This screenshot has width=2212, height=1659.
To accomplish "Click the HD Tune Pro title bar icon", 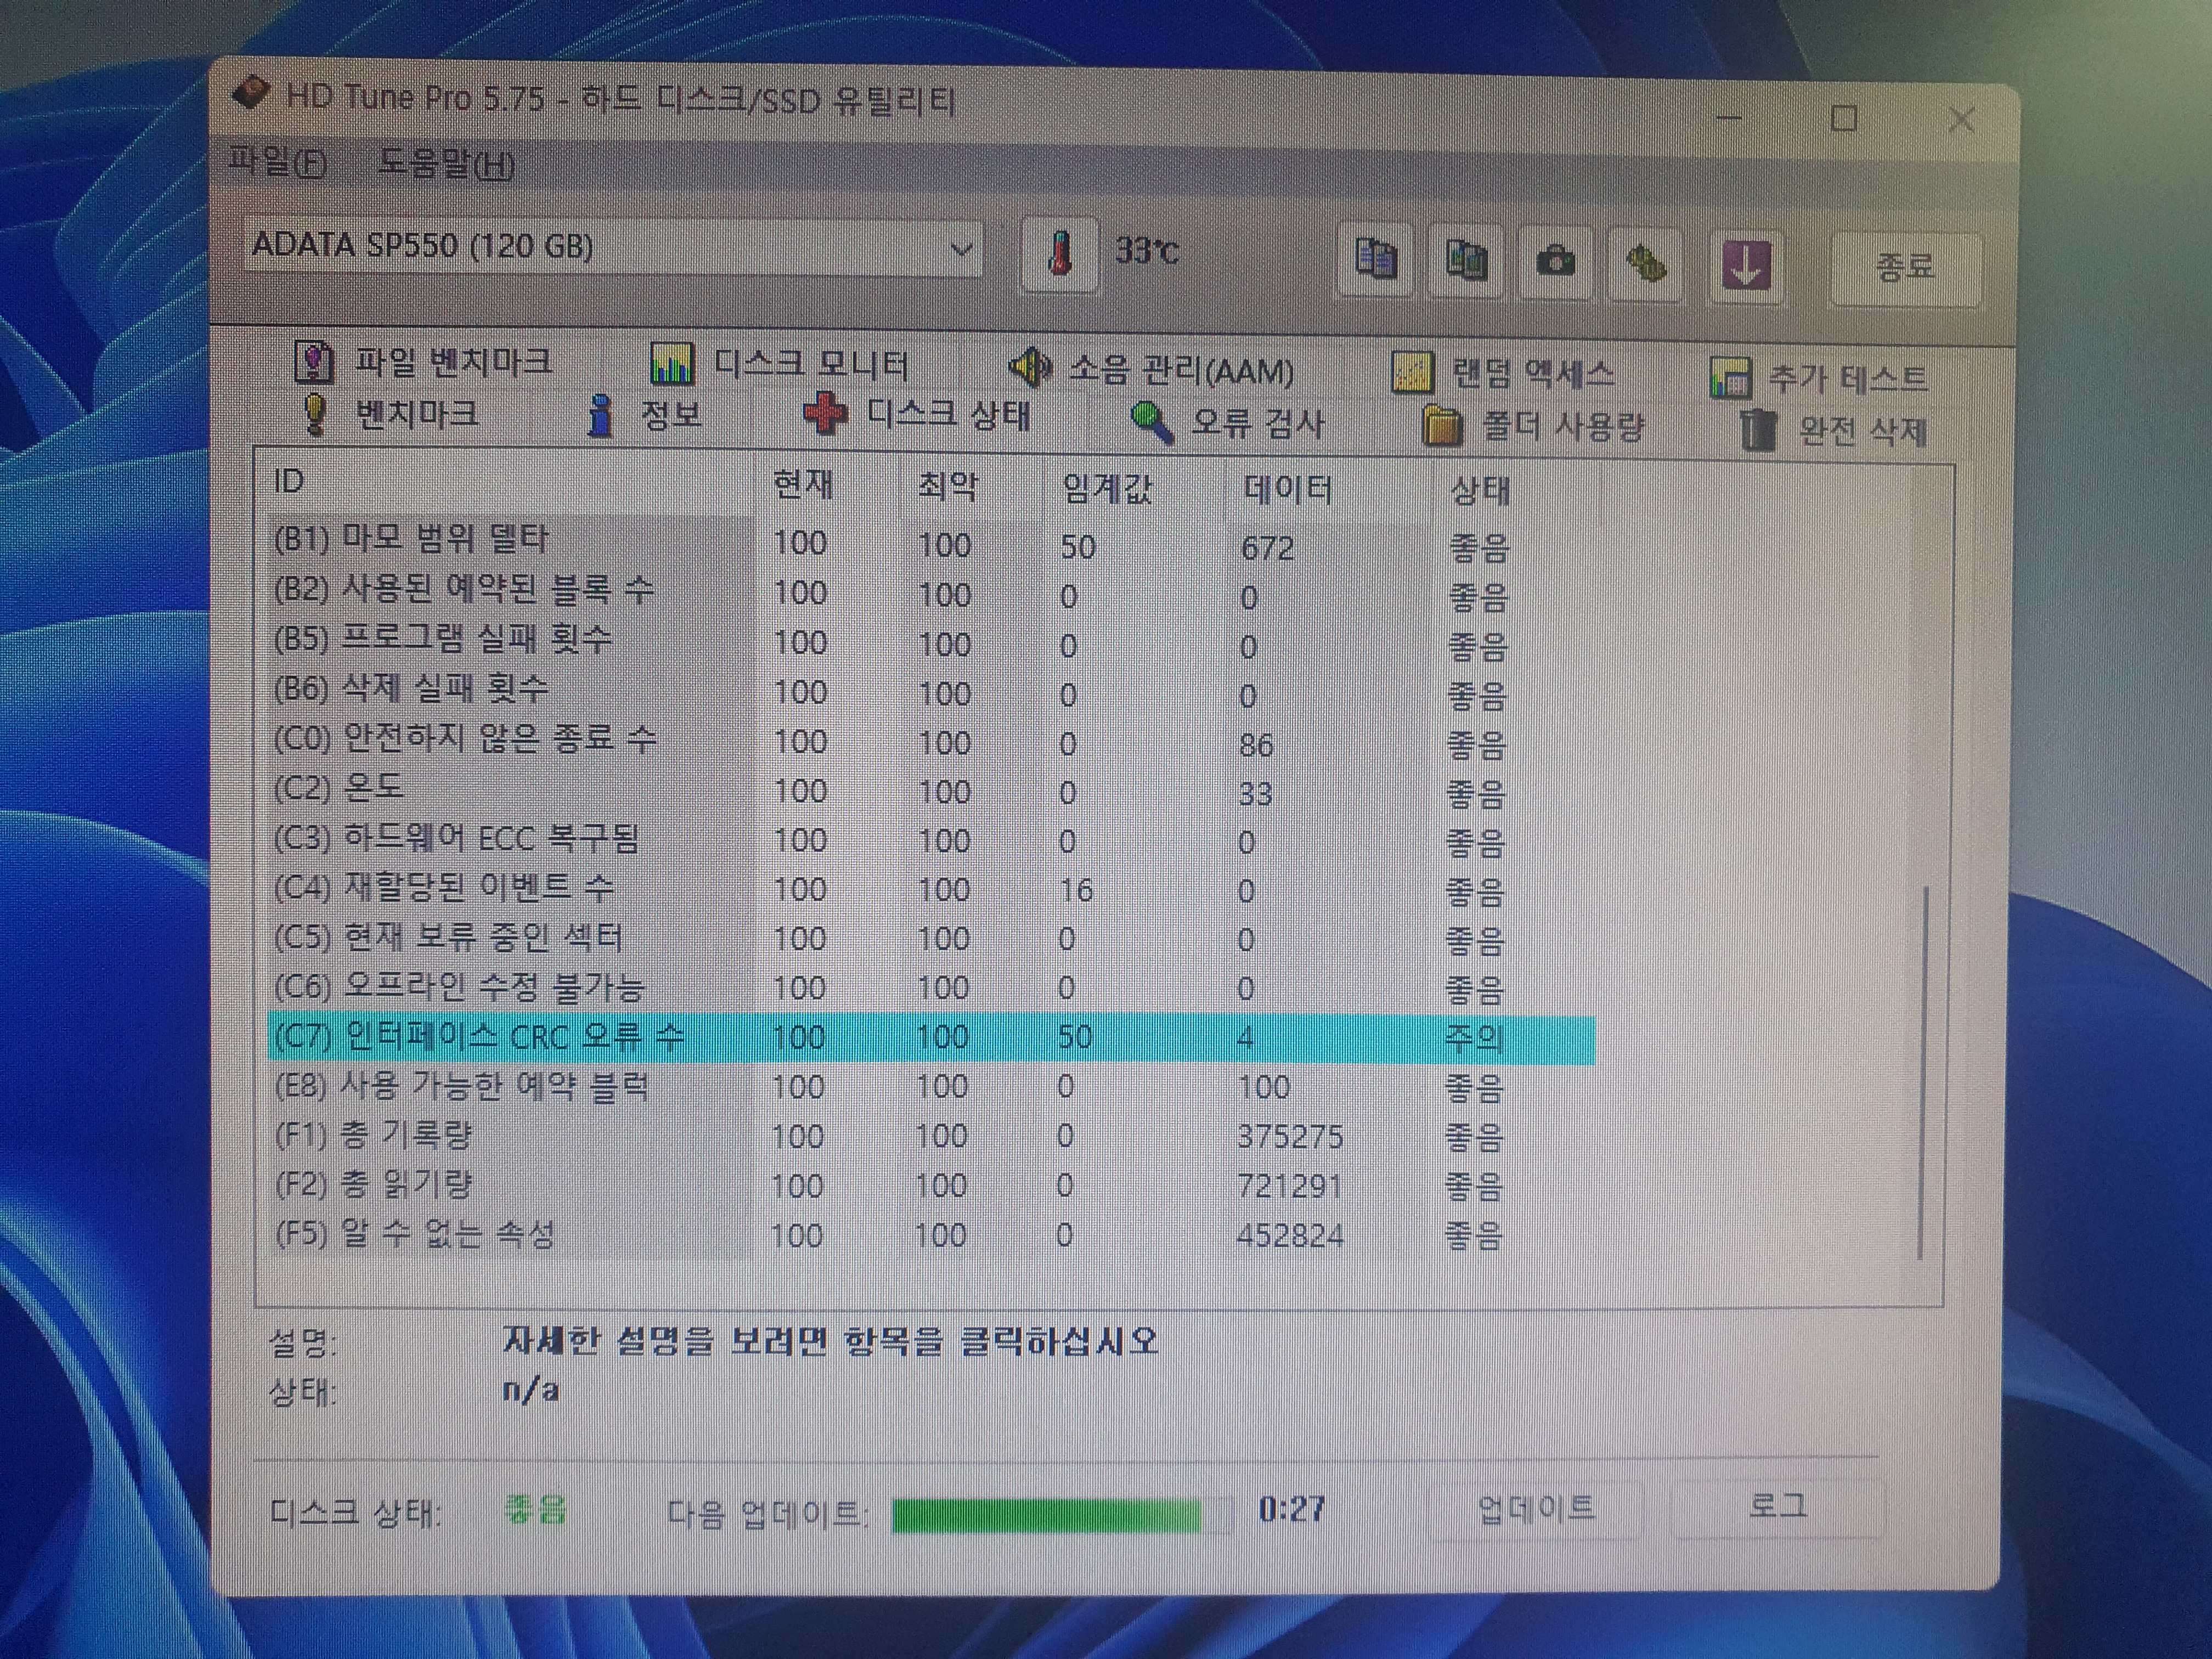I will tap(251, 94).
